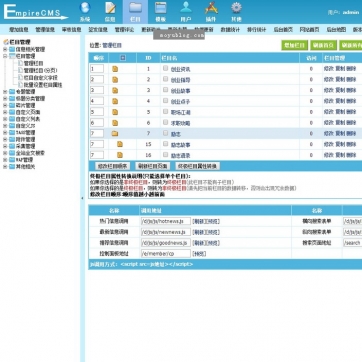Open the 系统 (System) globe icon

coord(85,8)
